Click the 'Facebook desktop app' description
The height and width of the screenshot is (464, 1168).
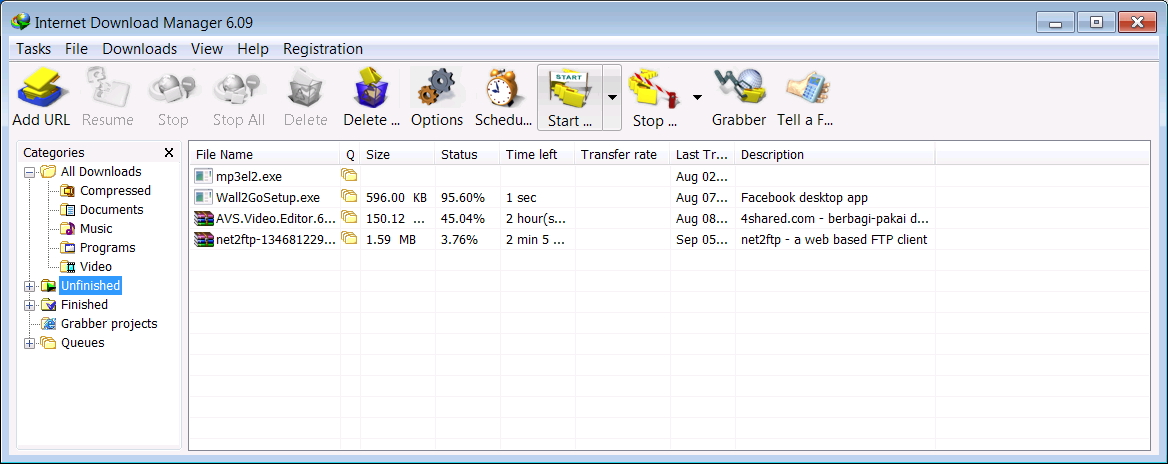click(804, 198)
